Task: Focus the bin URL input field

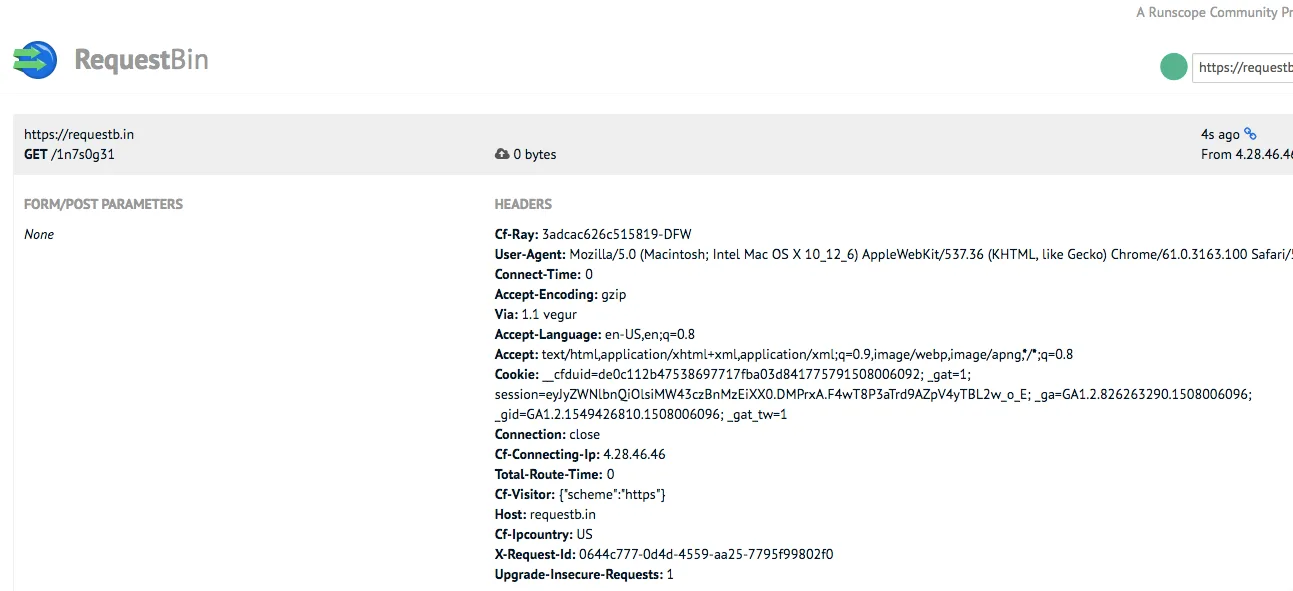Action: pos(1242,67)
